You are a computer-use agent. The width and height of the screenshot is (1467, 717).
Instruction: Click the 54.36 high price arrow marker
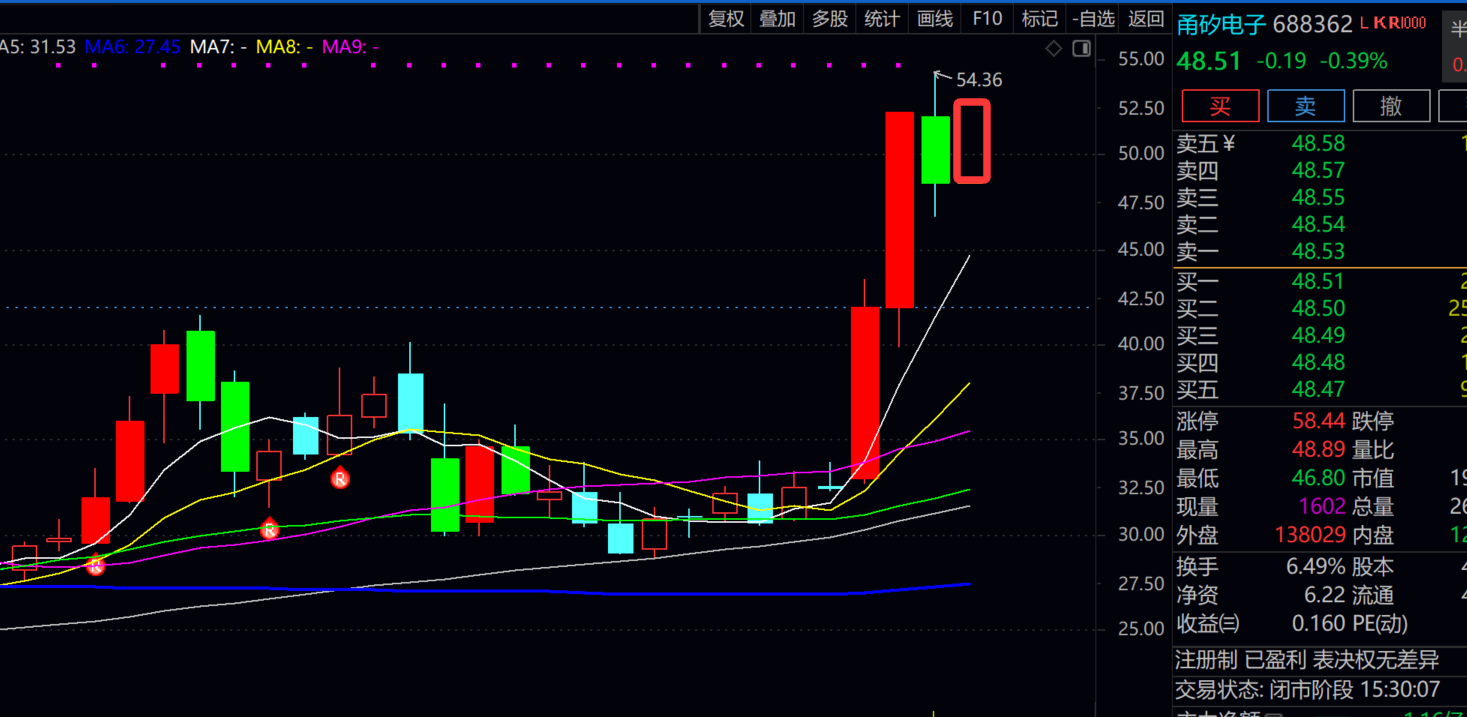pos(940,75)
